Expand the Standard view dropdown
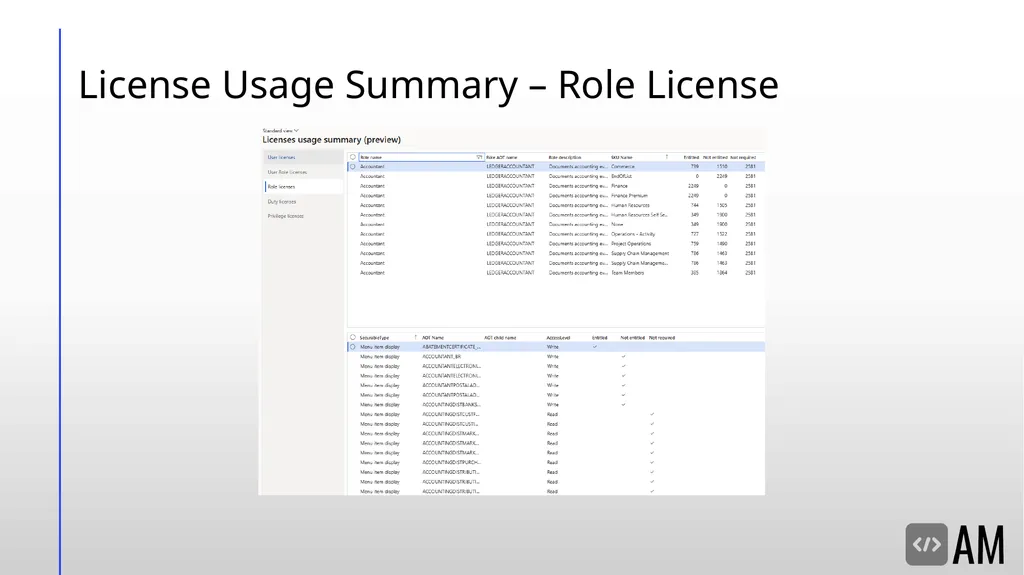1024x575 pixels. (281, 131)
